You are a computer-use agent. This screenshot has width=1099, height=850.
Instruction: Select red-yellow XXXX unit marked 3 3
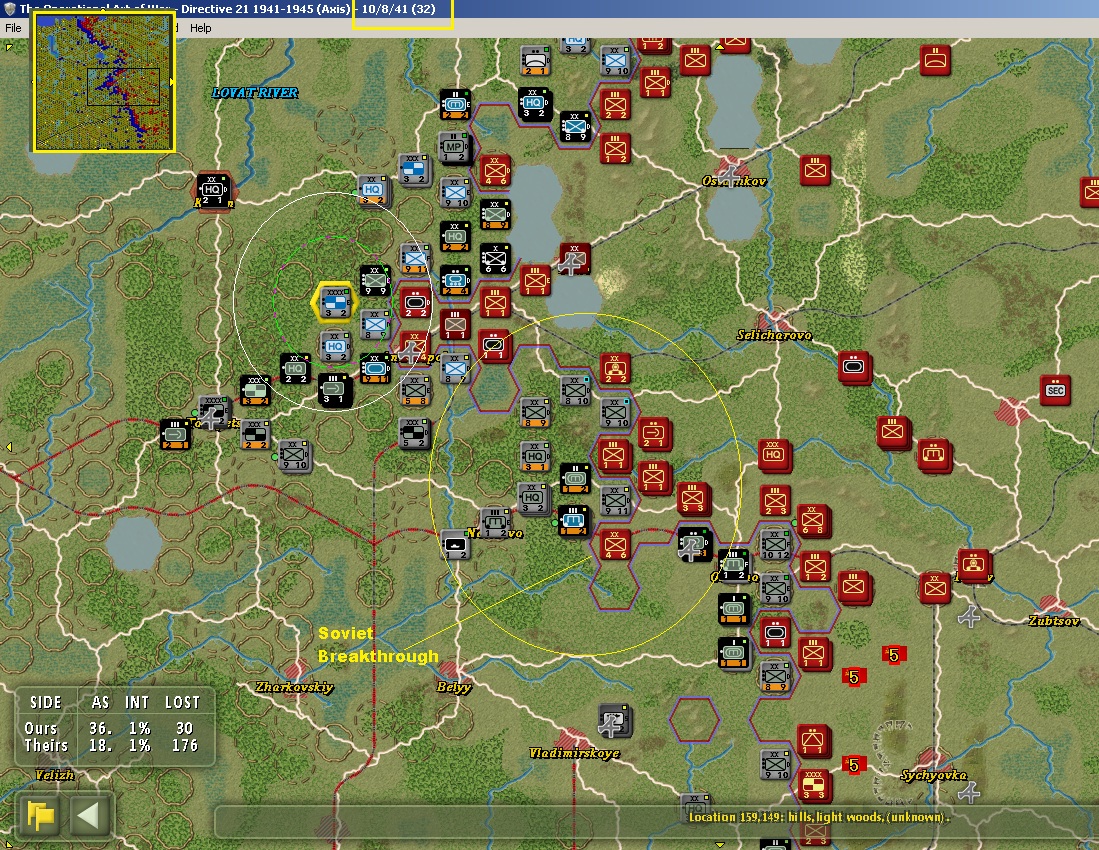[814, 785]
